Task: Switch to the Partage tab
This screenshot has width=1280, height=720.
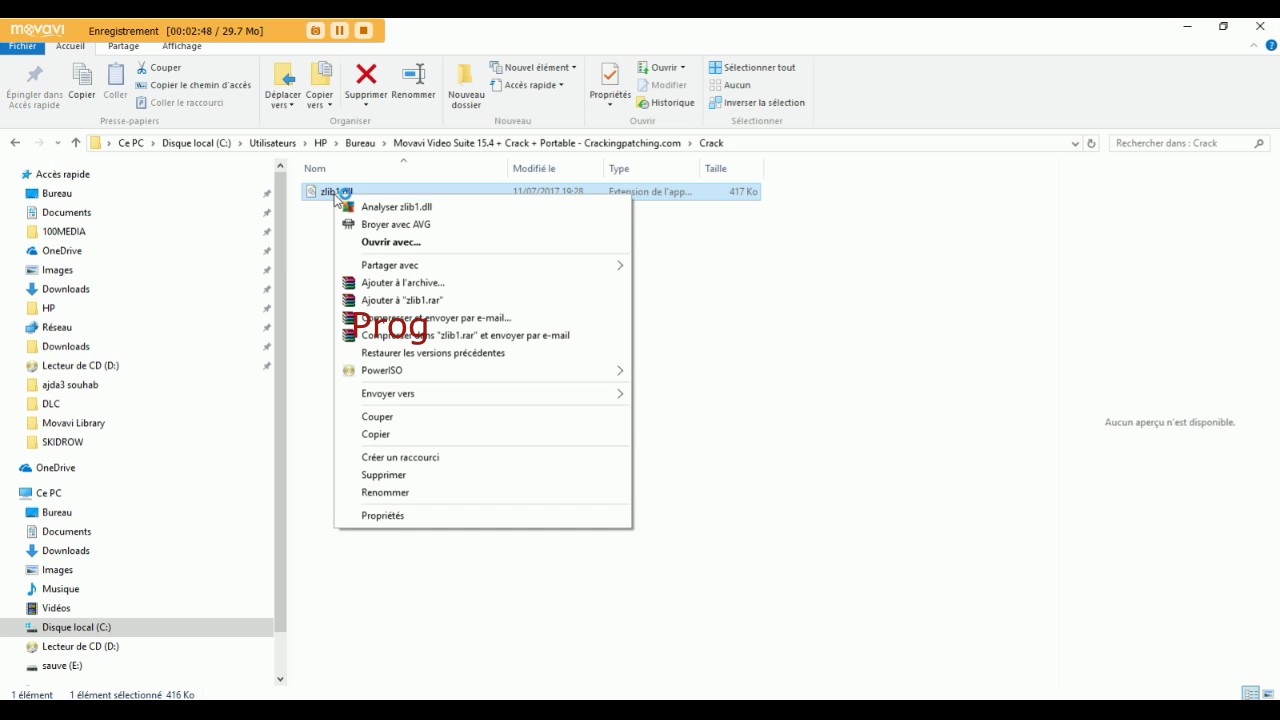Action: pos(124,46)
